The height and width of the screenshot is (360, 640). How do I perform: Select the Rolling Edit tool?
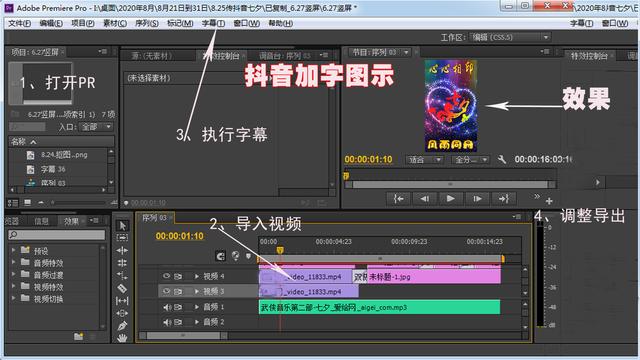click(122, 263)
